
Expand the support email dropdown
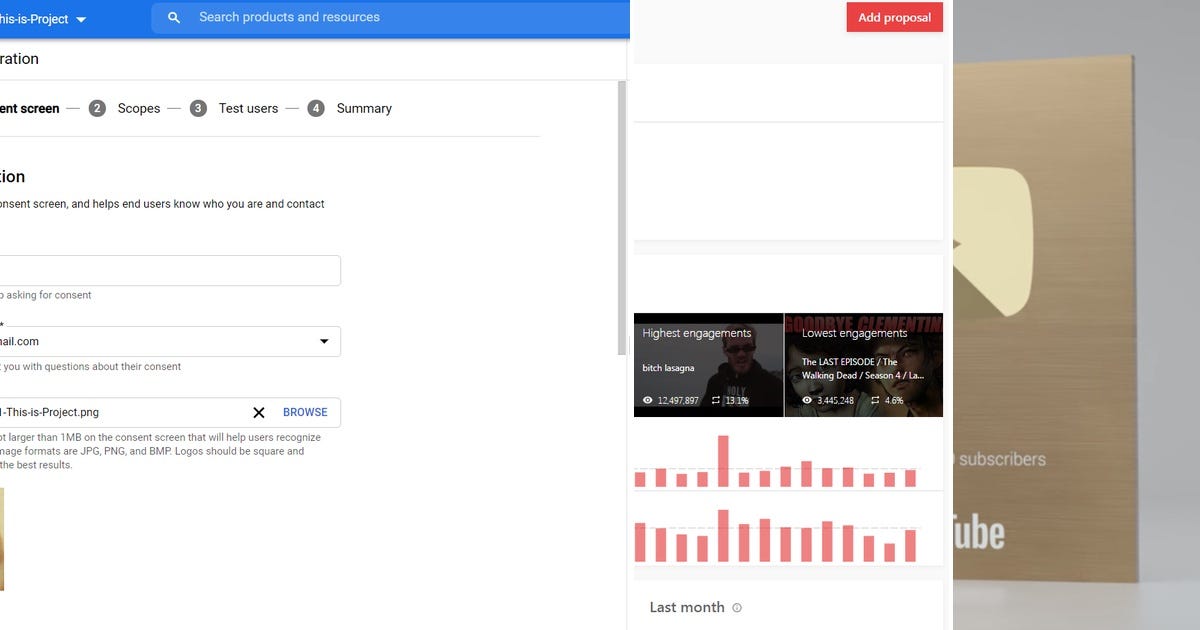(x=325, y=341)
